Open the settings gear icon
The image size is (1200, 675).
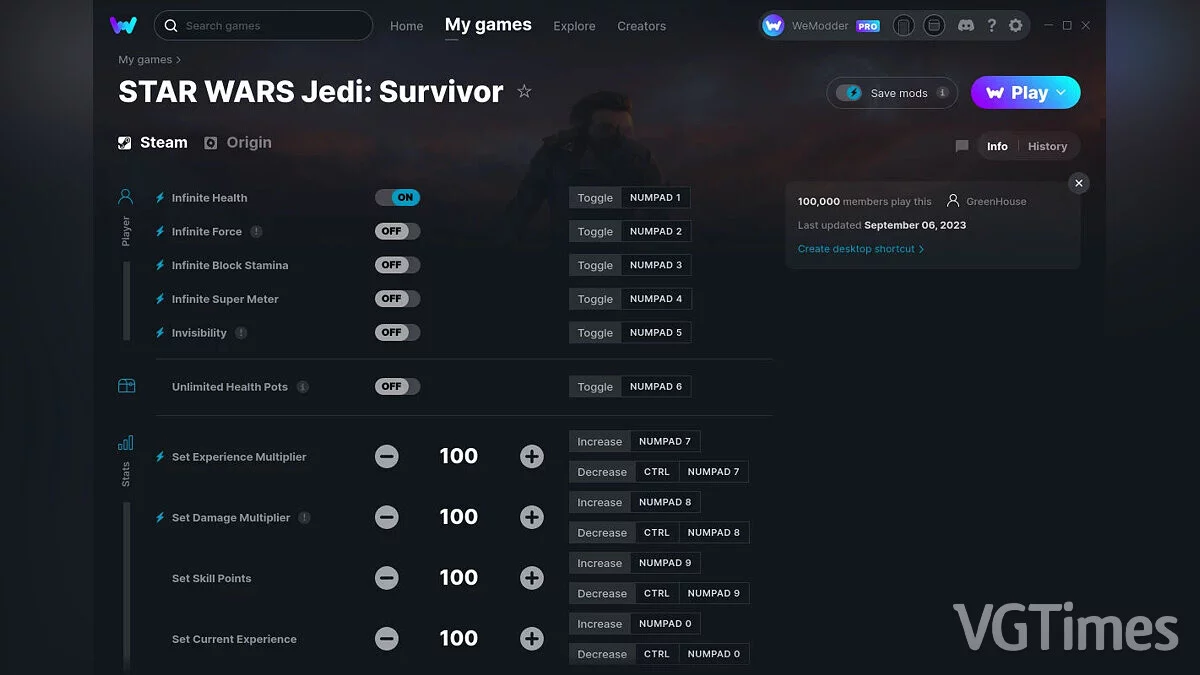1017,25
